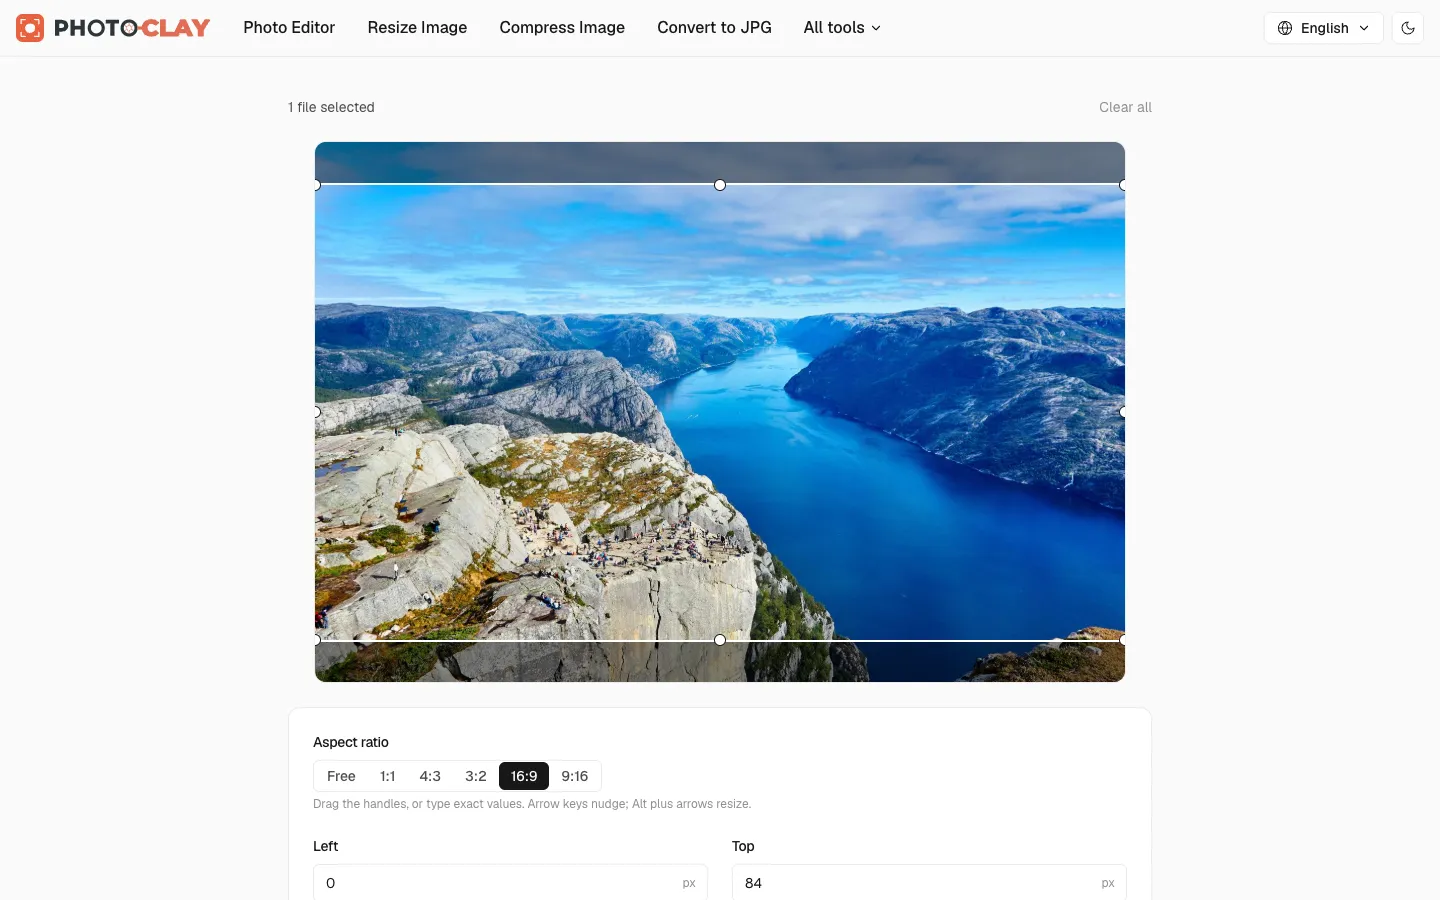Viewport: 1440px width, 900px height.
Task: Click the bottom-right crop handle
Action: [1122, 640]
